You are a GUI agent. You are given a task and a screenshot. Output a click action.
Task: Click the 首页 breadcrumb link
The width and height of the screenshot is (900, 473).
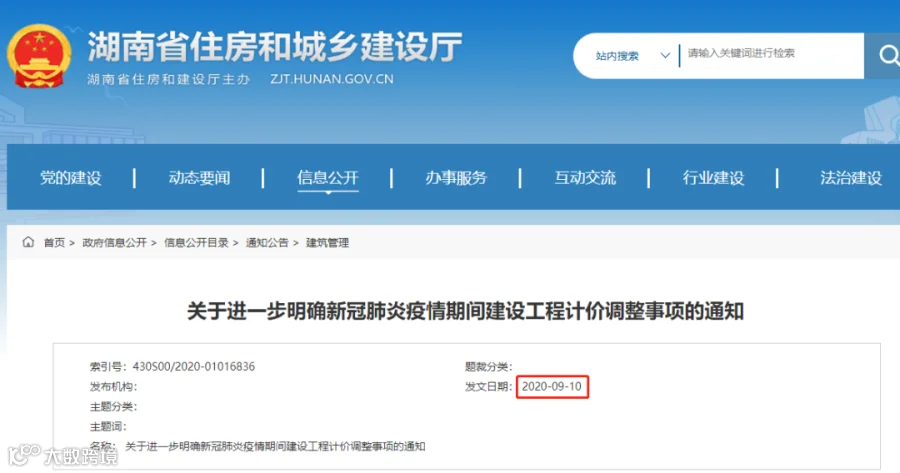[x=55, y=243]
